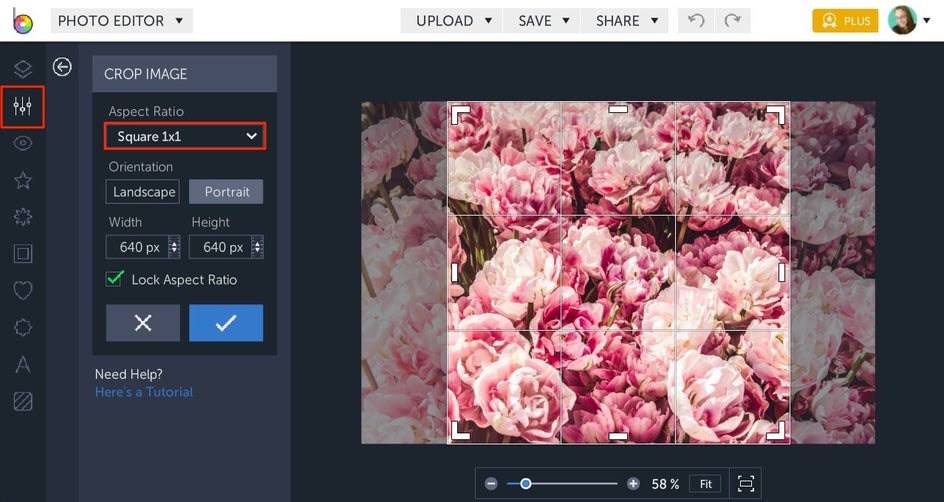Open the Frames tool icon
The width and height of the screenshot is (944, 502).
click(23, 254)
